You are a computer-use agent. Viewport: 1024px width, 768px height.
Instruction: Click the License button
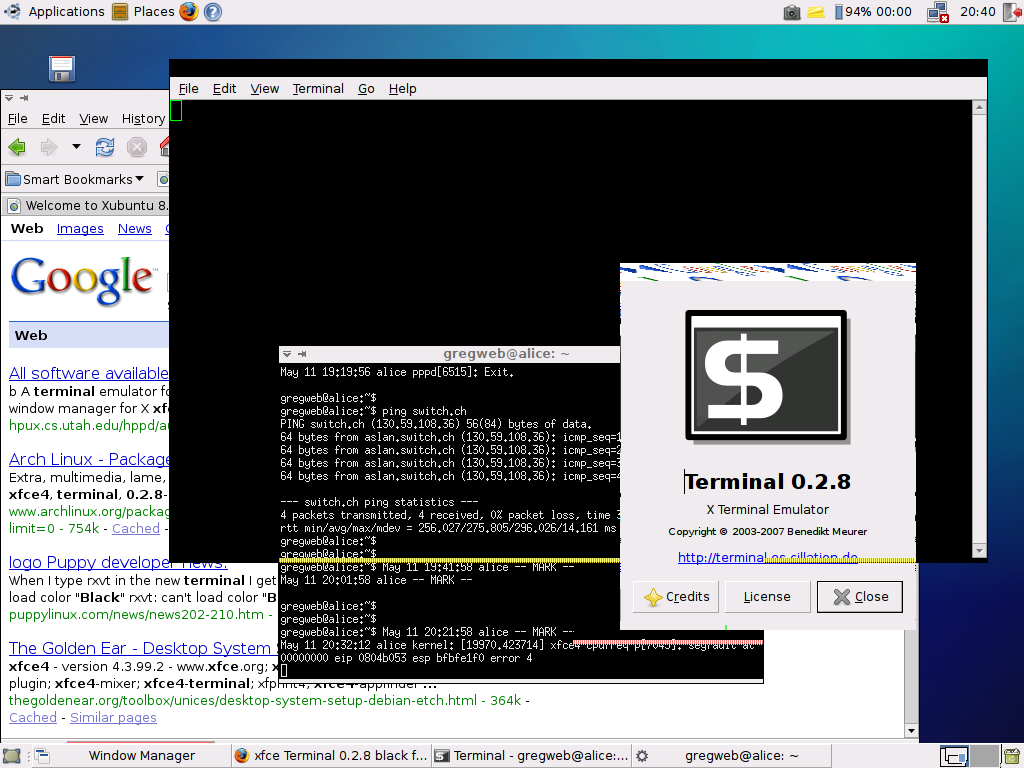pyautogui.click(x=767, y=597)
